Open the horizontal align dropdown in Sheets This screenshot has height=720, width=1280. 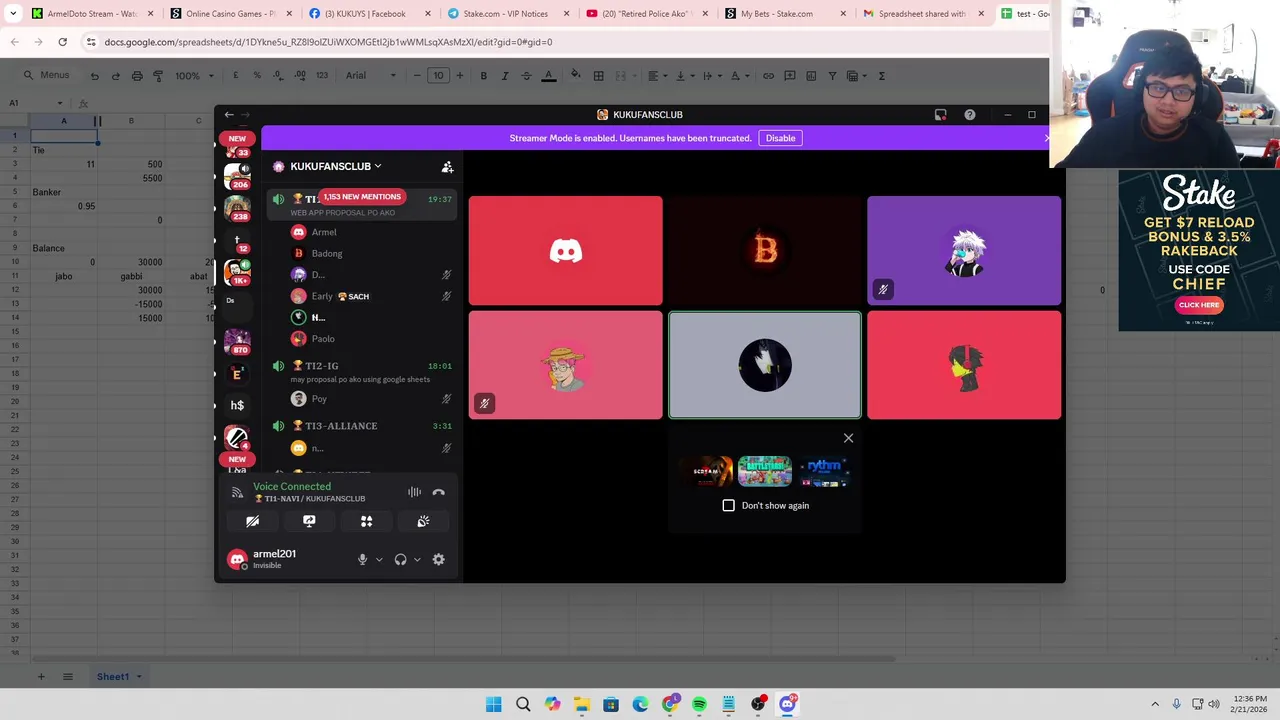pyautogui.click(x=656, y=76)
